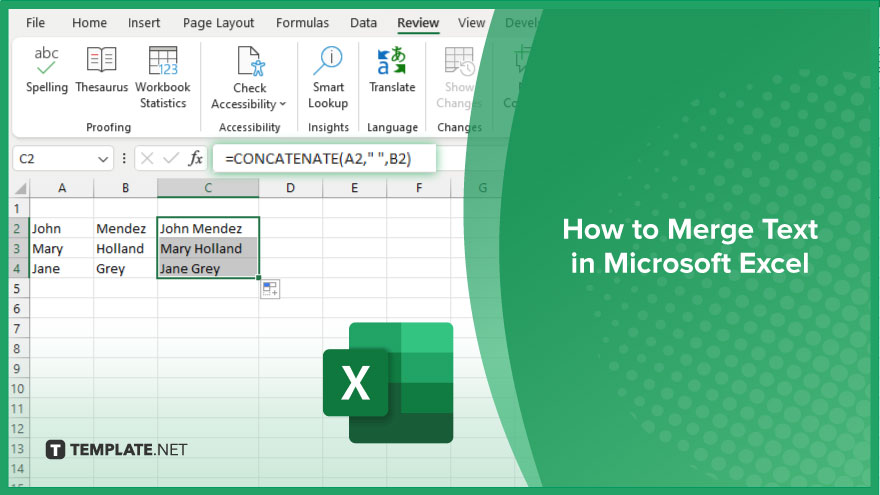Click the fill handle of the selection
The width and height of the screenshot is (880, 495).
pyautogui.click(x=259, y=278)
